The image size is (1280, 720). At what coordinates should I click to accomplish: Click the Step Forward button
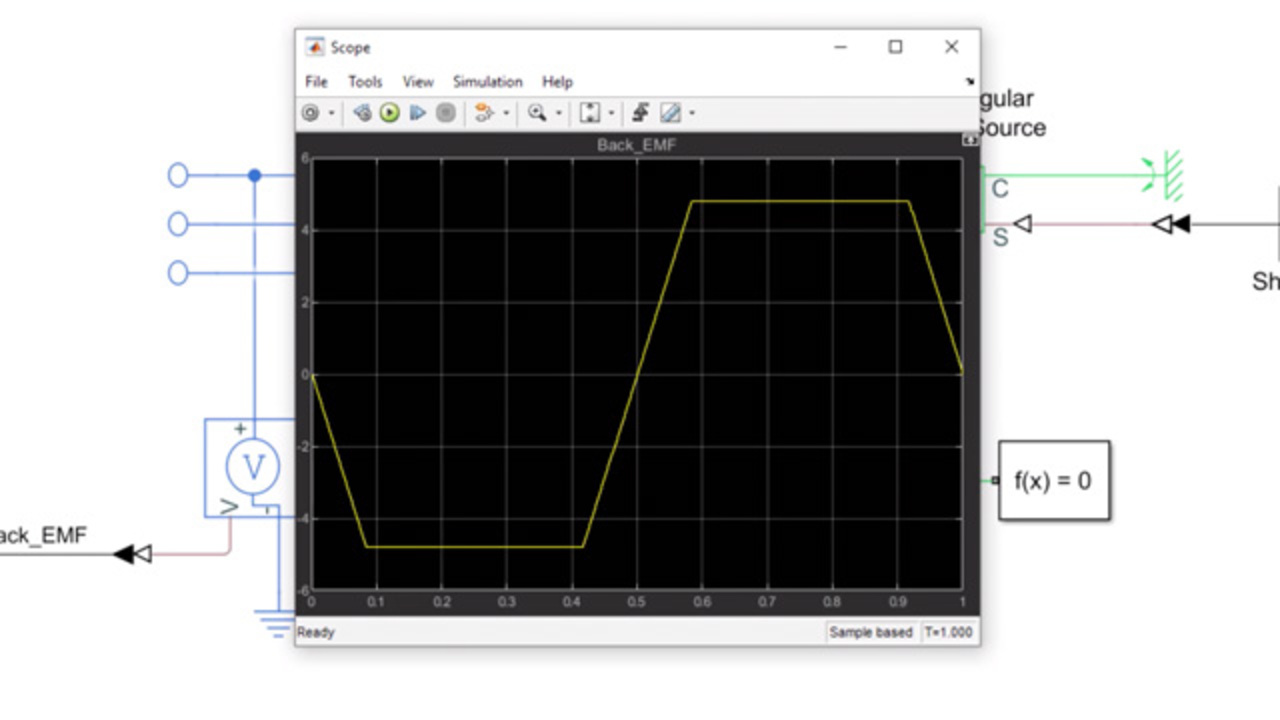[418, 113]
